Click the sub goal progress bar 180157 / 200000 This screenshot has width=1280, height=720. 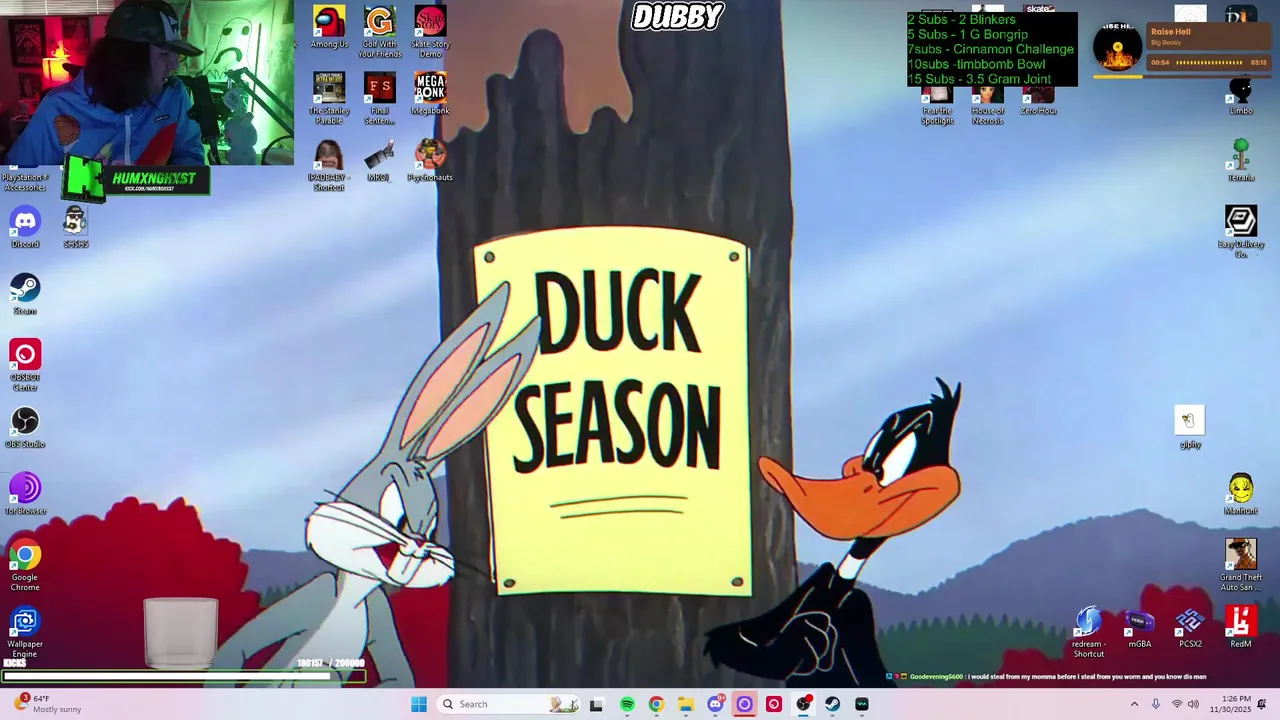tap(184, 676)
